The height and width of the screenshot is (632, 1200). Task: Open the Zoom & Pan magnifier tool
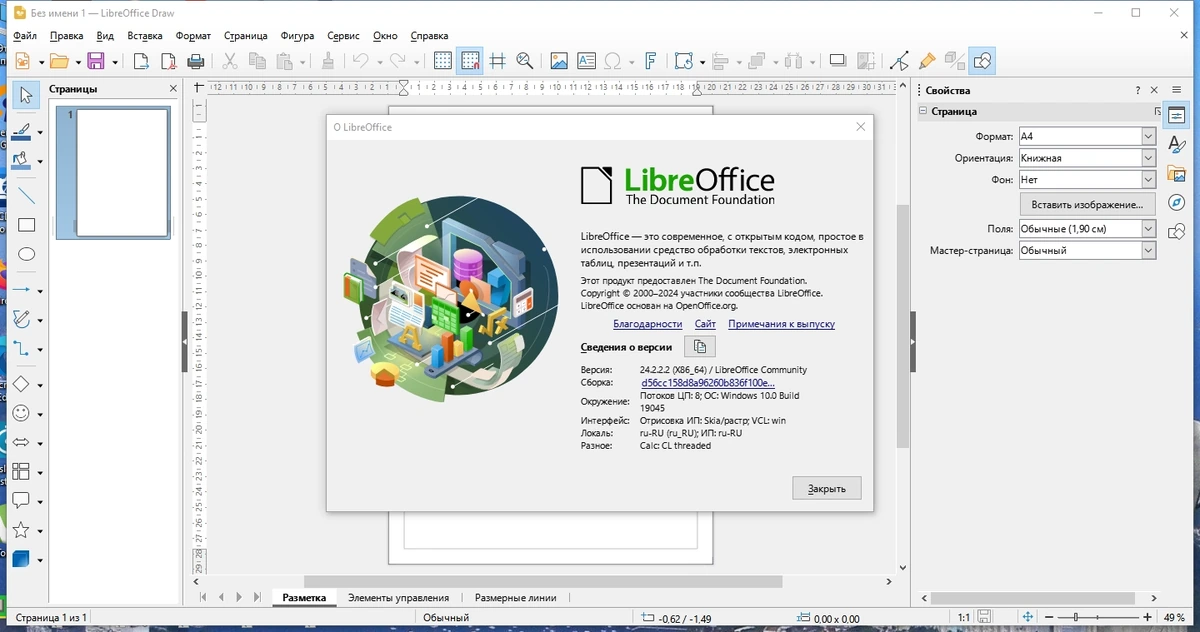tap(525, 61)
